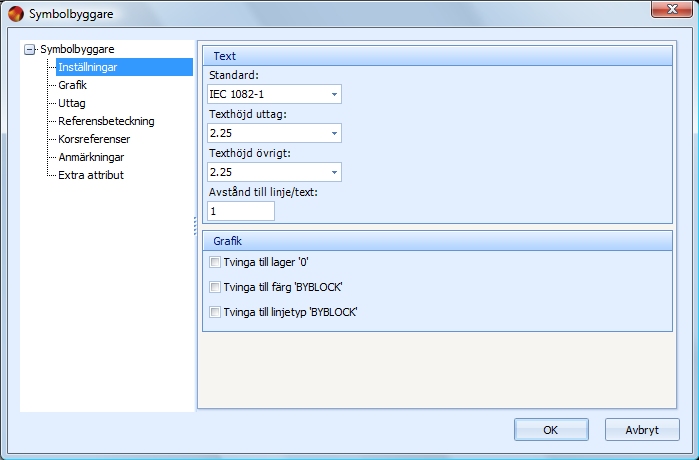Go to Referensbeteckning in the tree
The width and height of the screenshot is (699, 460).
tap(106, 121)
